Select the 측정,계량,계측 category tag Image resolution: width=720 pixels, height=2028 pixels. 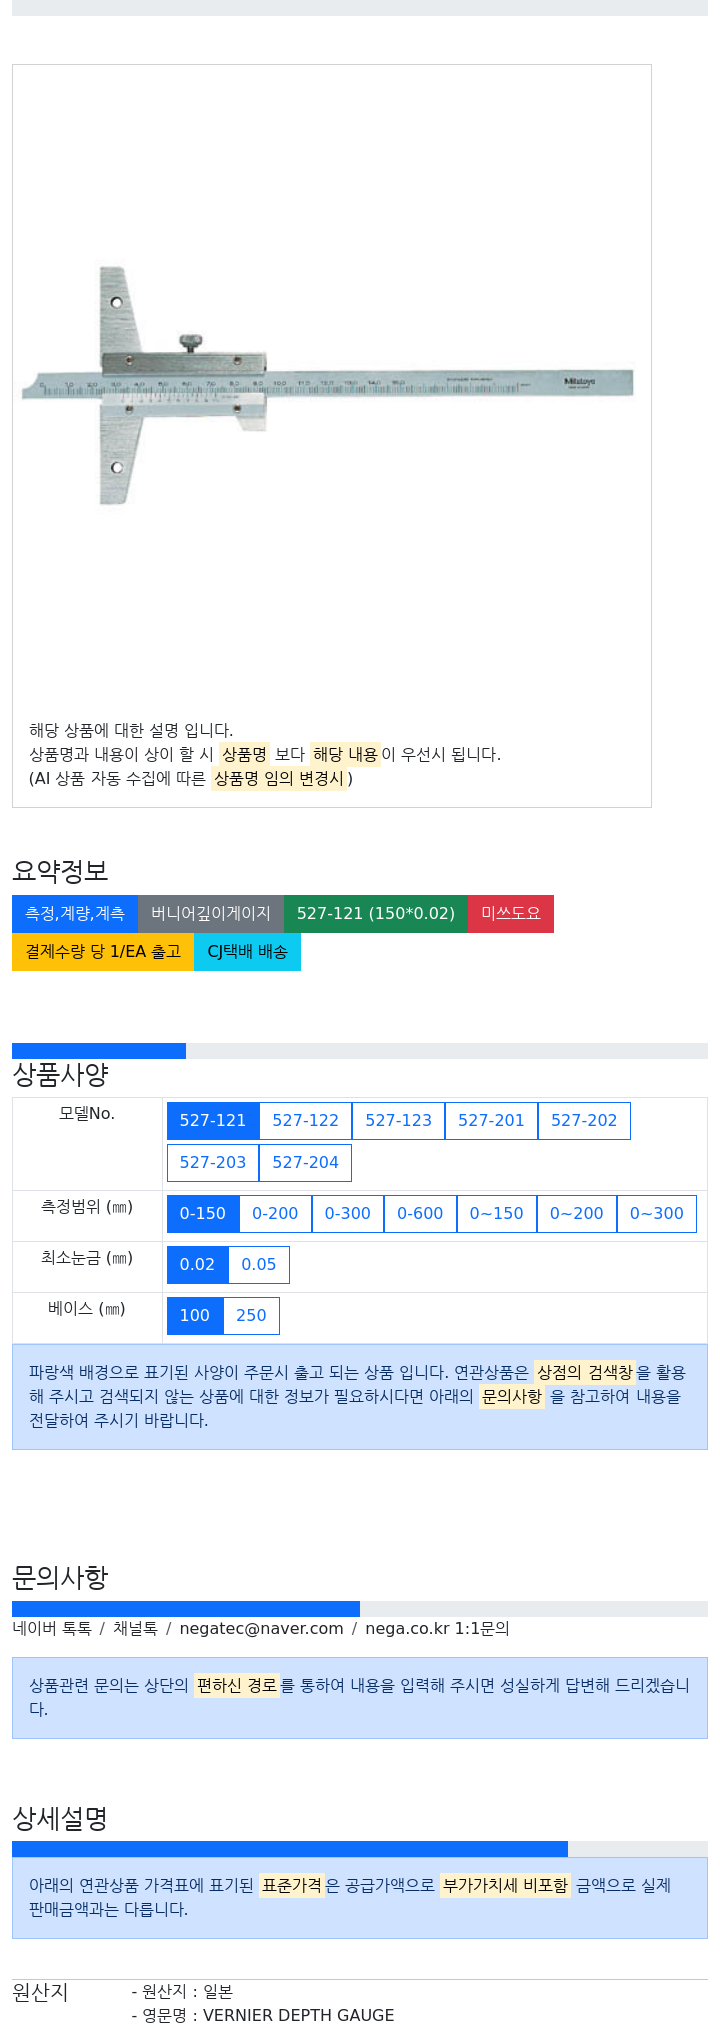[x=75, y=913]
